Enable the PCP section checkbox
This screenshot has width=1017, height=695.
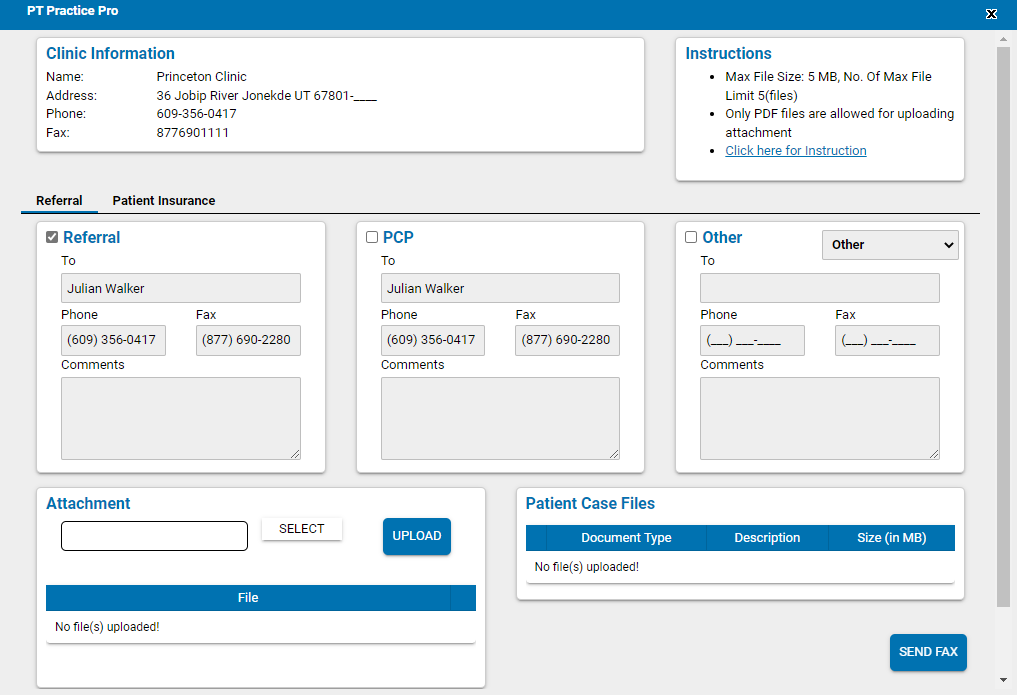370,237
